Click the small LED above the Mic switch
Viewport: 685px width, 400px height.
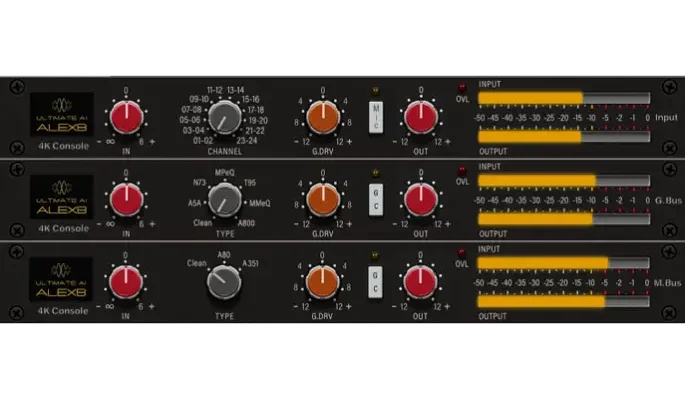(x=376, y=89)
